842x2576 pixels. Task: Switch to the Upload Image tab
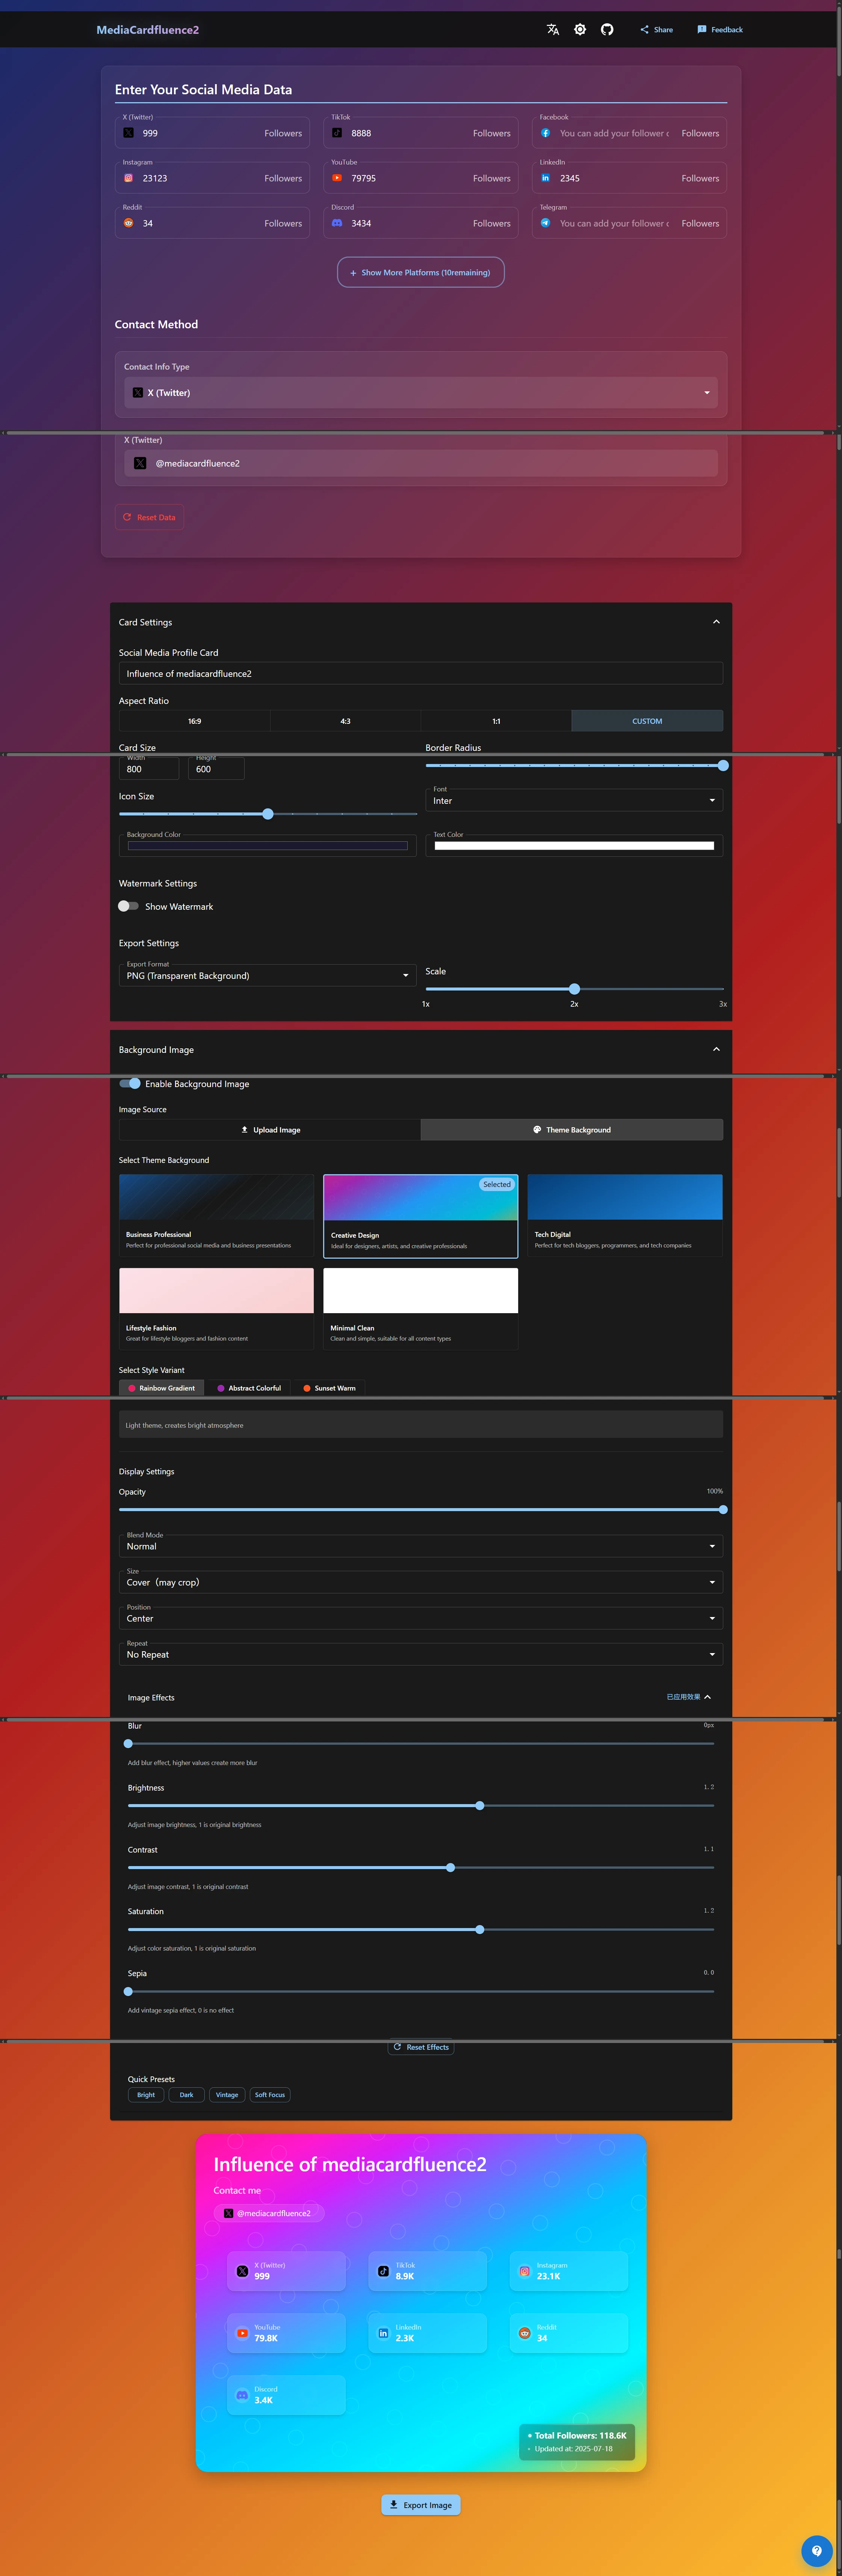click(270, 1130)
